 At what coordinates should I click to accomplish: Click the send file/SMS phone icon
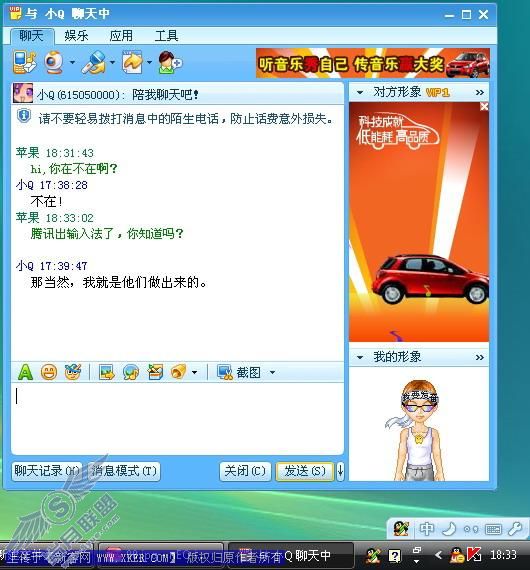point(25,62)
